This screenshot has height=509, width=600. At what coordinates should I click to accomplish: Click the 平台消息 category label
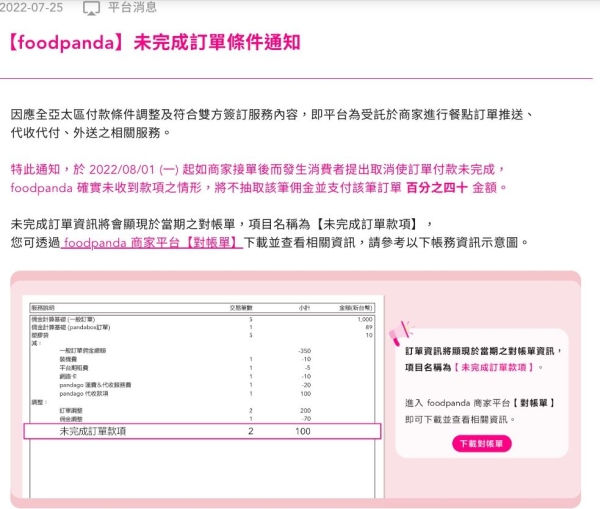coord(131,9)
